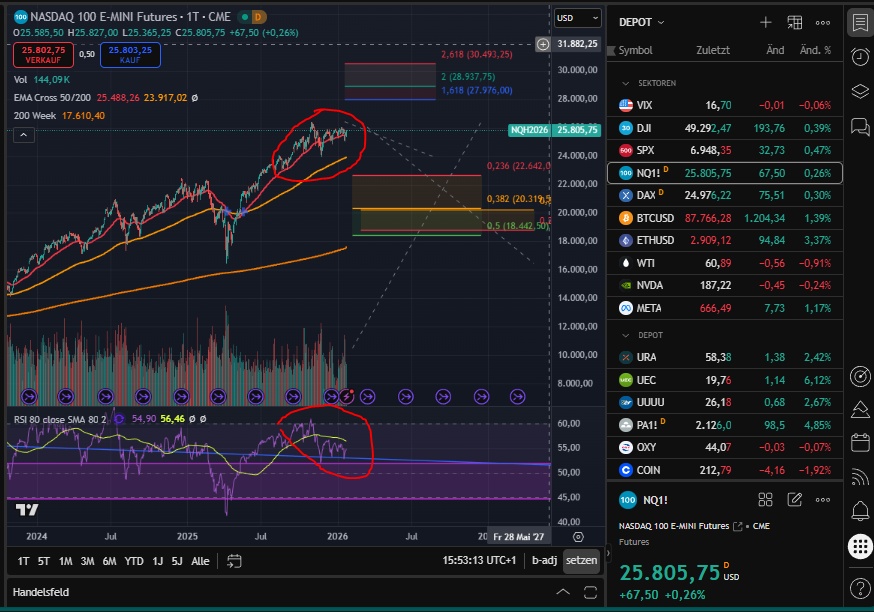This screenshot has width=874, height=612.
Task: Open the object tree layers icon in sidebar
Action: [859, 91]
